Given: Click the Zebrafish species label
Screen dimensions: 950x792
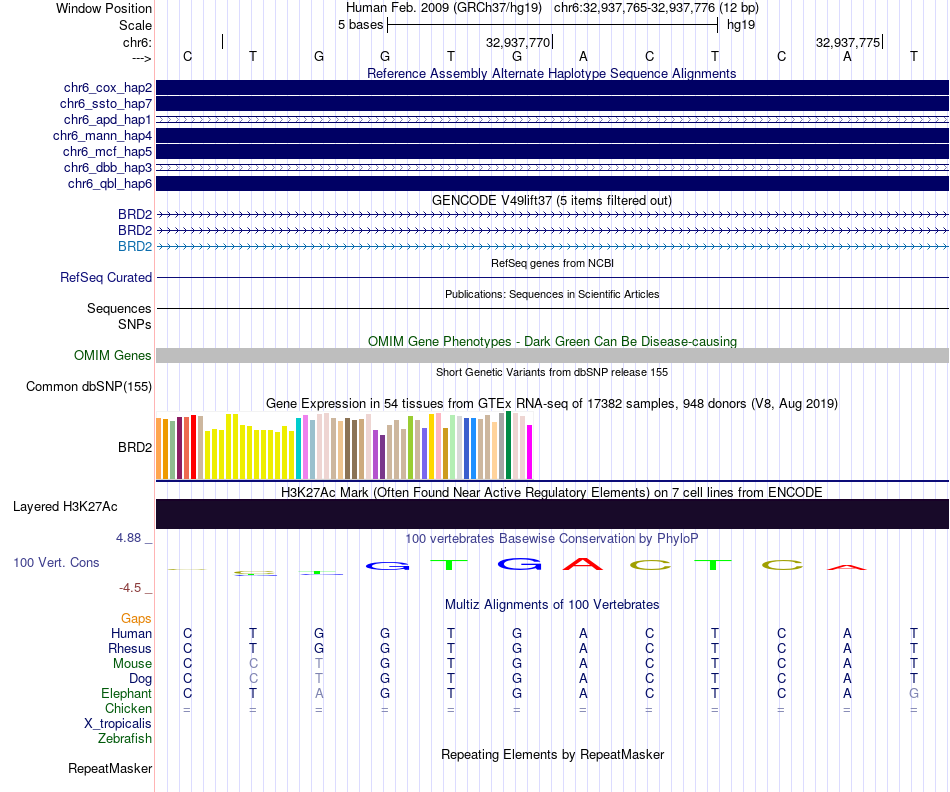Looking at the screenshot, I should pos(125,739).
